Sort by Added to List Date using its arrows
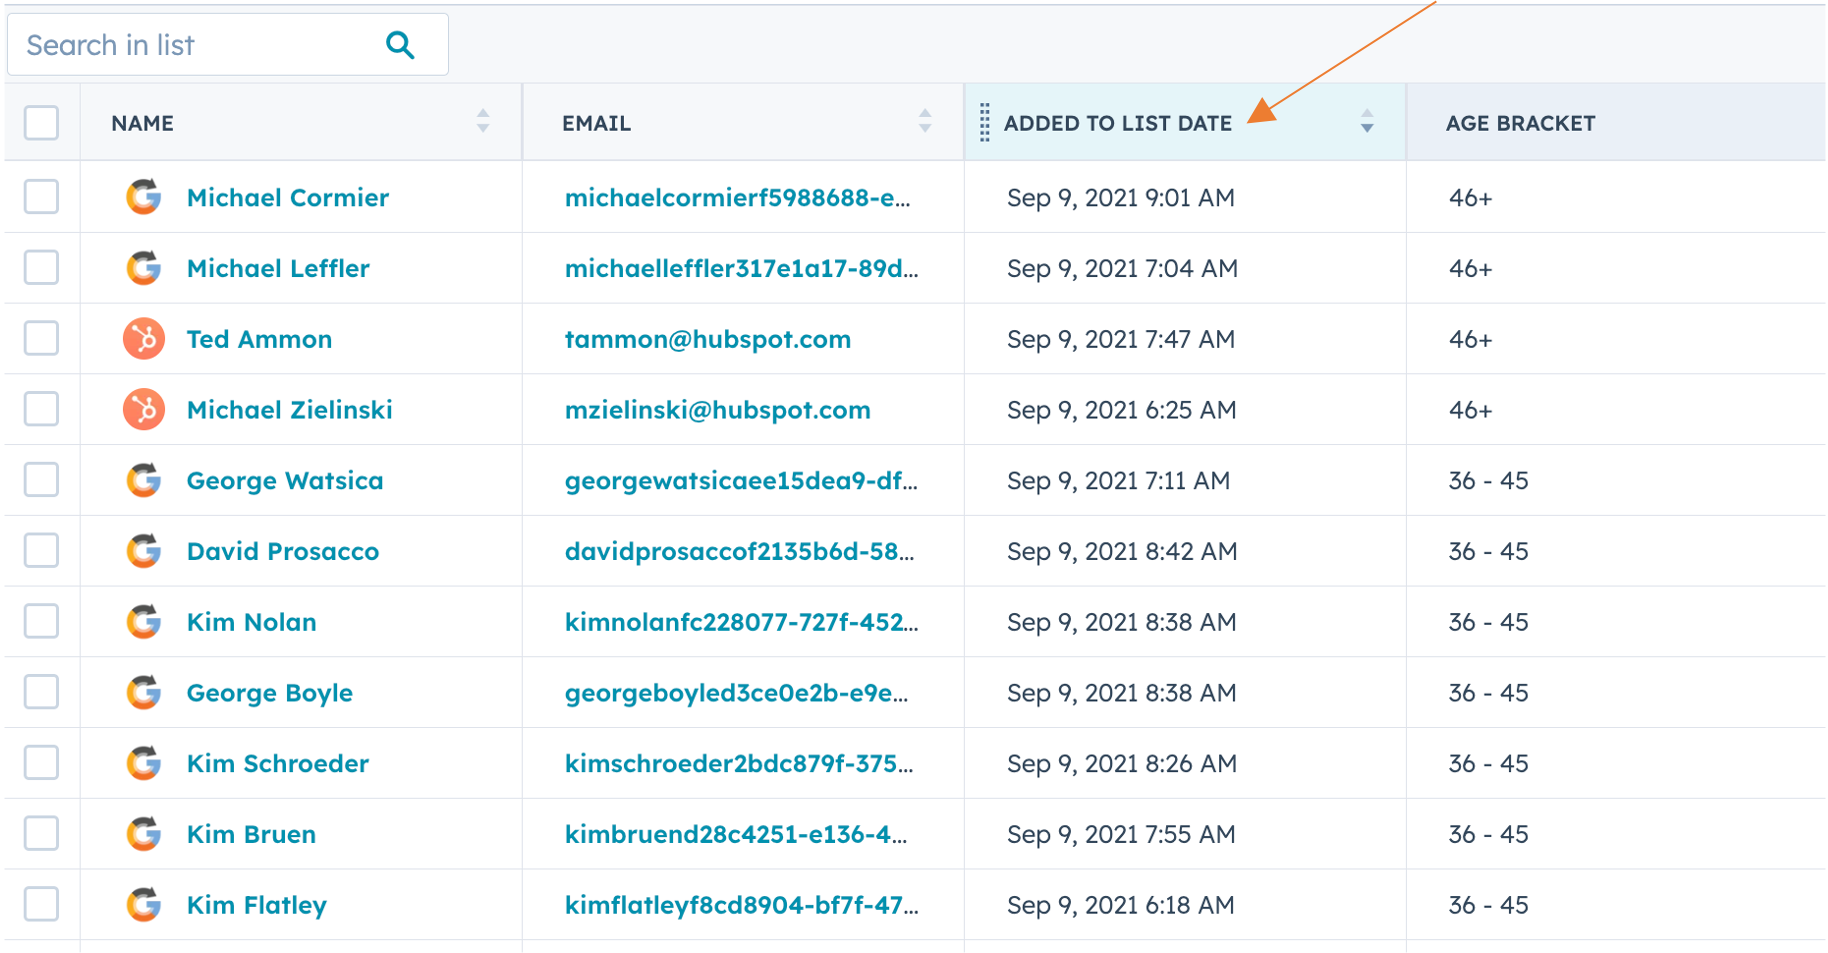Viewport: 1828px width, 953px height. coord(1367,122)
